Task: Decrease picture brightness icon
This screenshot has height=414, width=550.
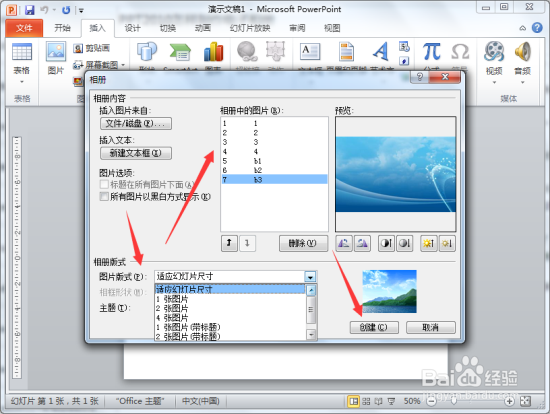Action: (x=447, y=243)
